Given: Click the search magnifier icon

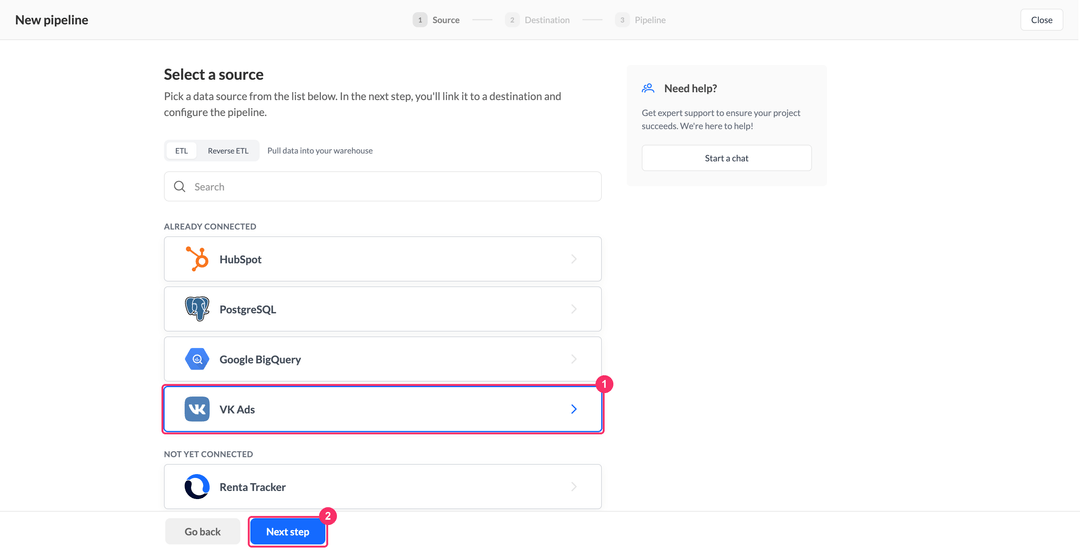Looking at the screenshot, I should pos(180,187).
